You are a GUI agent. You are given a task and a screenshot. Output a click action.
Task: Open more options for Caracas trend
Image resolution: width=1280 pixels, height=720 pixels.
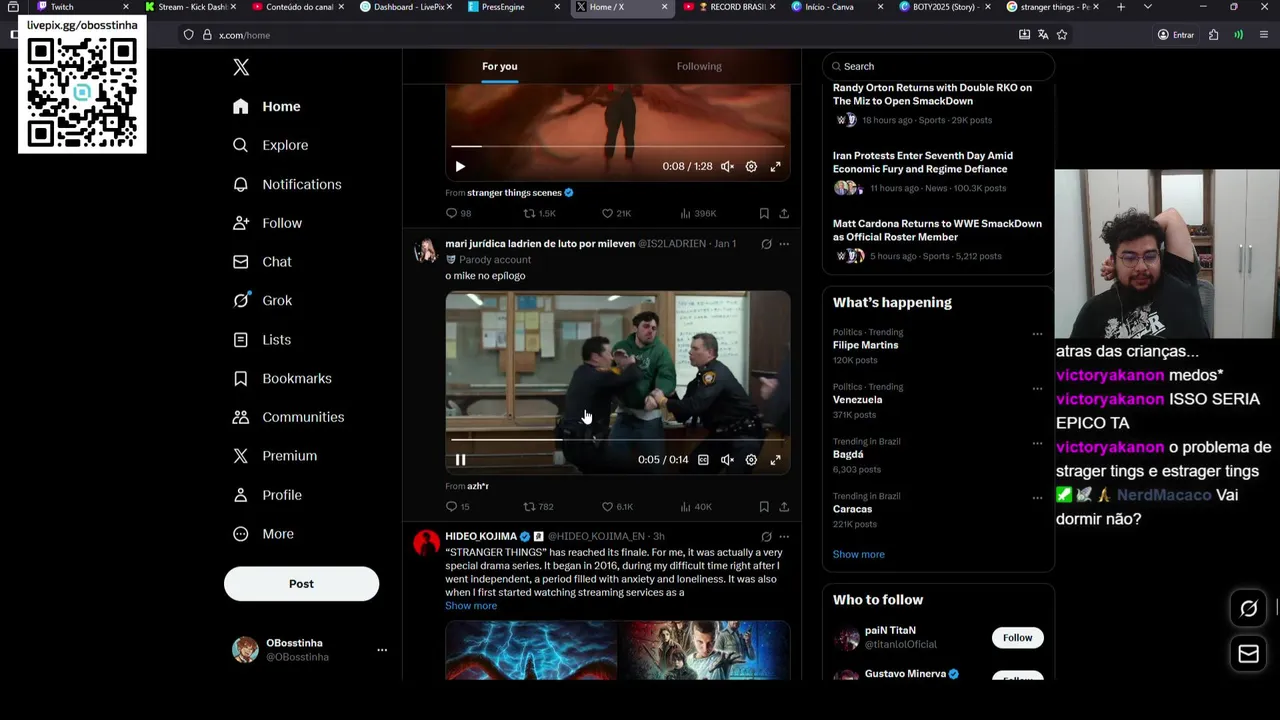[x=1037, y=498]
